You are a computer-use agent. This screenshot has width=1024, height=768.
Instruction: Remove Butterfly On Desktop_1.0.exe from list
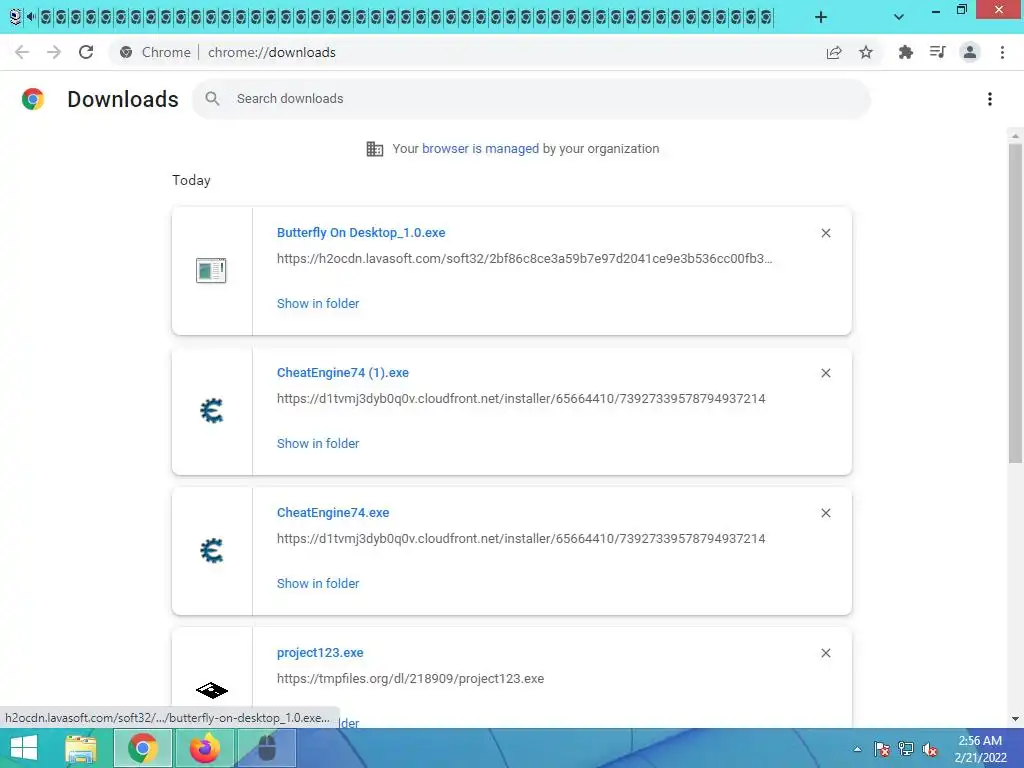[x=825, y=233]
